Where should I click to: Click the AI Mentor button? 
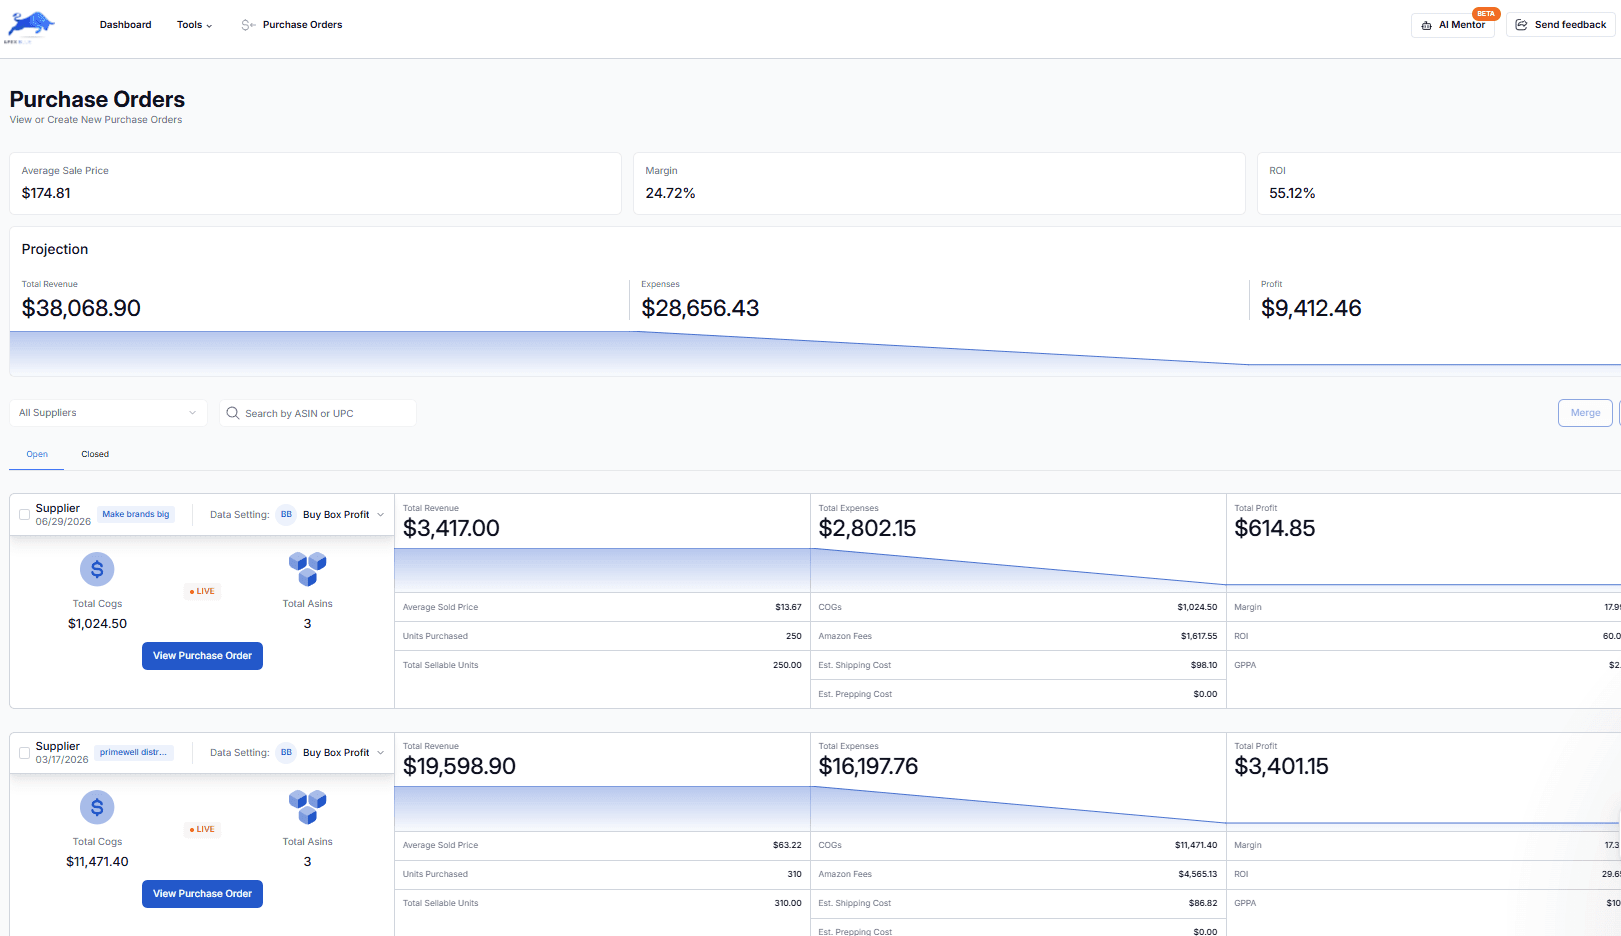1452,25
